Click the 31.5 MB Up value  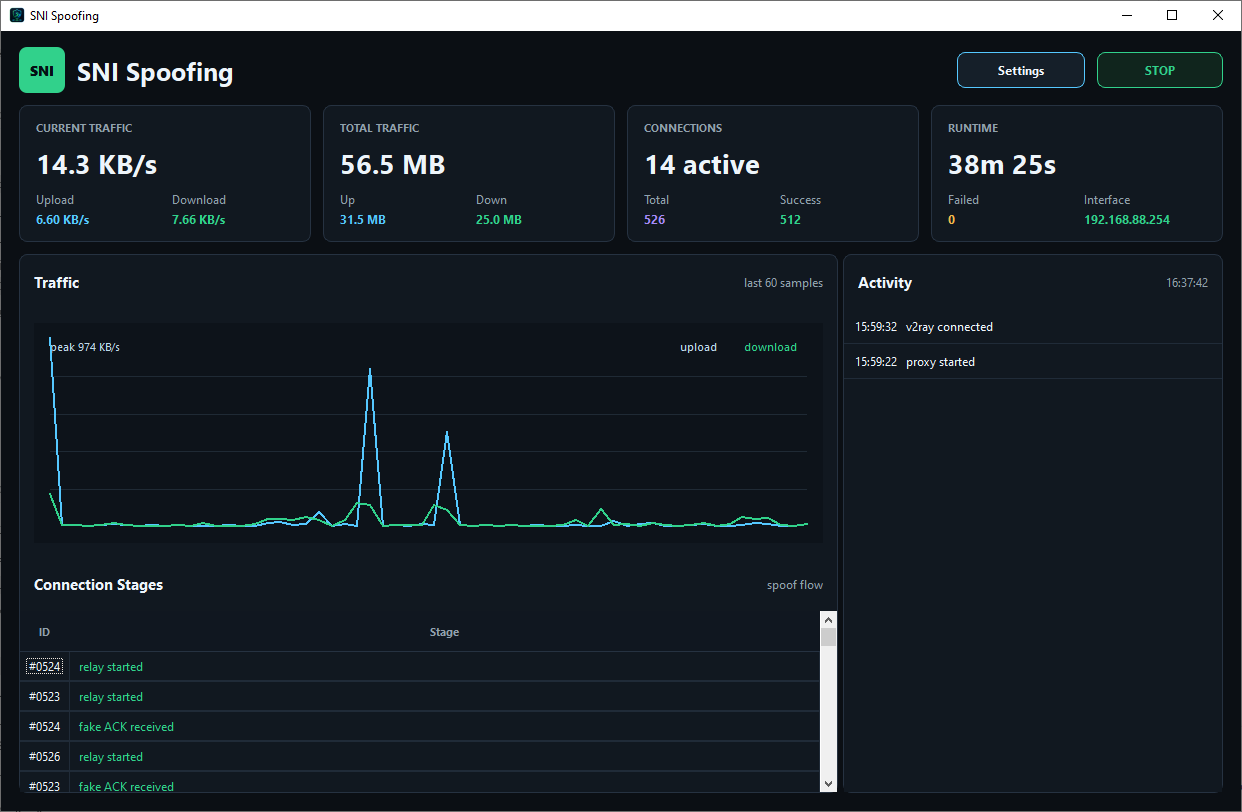tap(363, 220)
